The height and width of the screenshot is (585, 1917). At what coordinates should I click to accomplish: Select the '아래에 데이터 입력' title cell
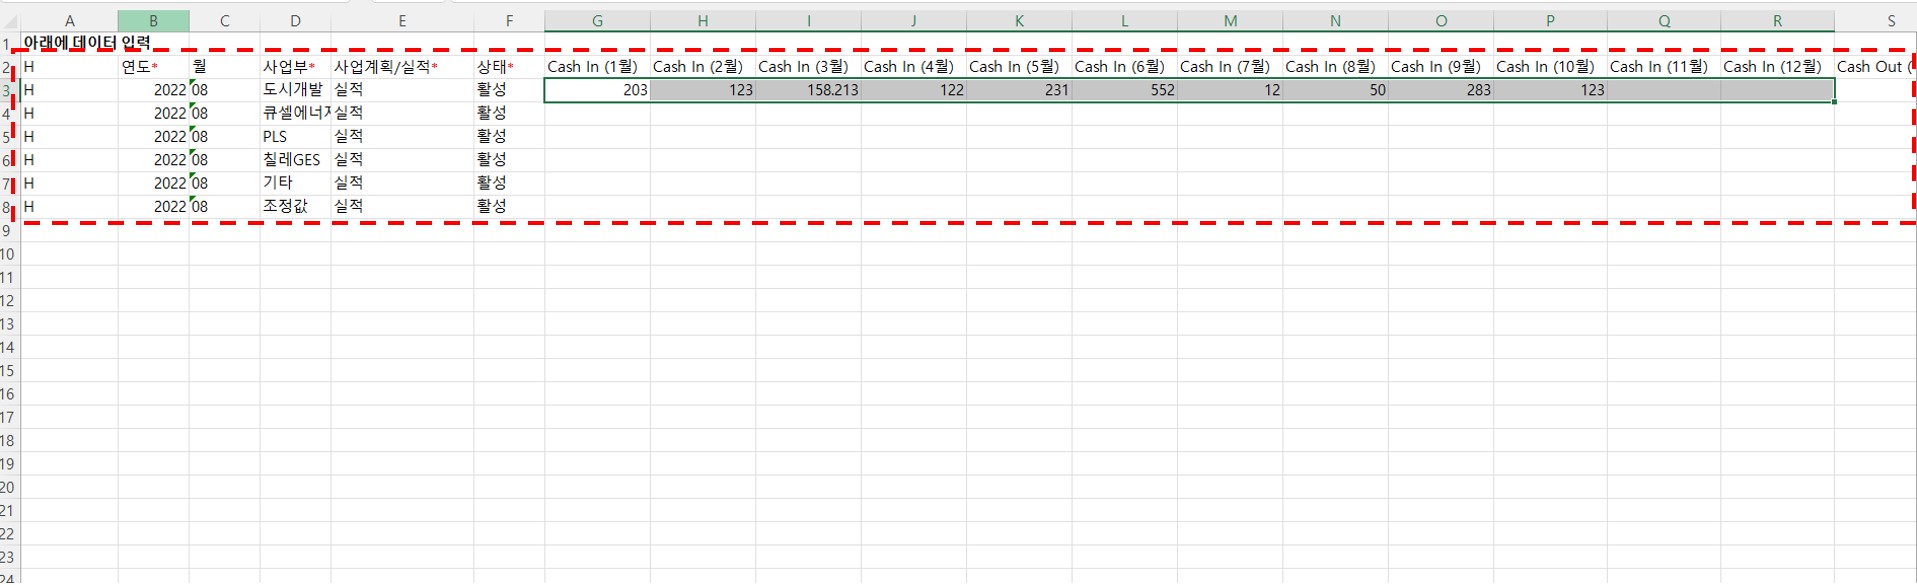coord(88,43)
